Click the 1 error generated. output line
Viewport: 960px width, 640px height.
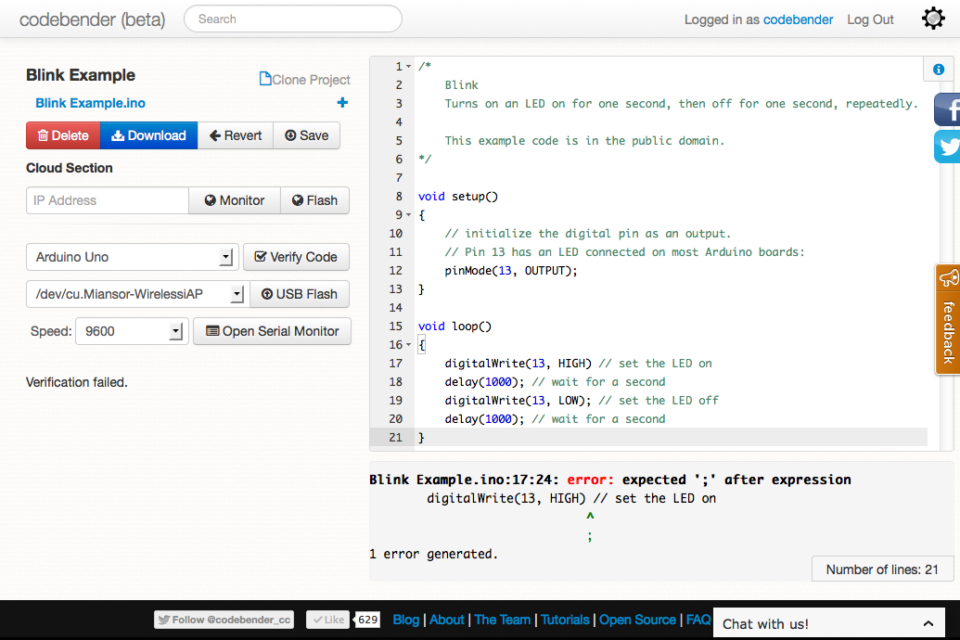433,554
